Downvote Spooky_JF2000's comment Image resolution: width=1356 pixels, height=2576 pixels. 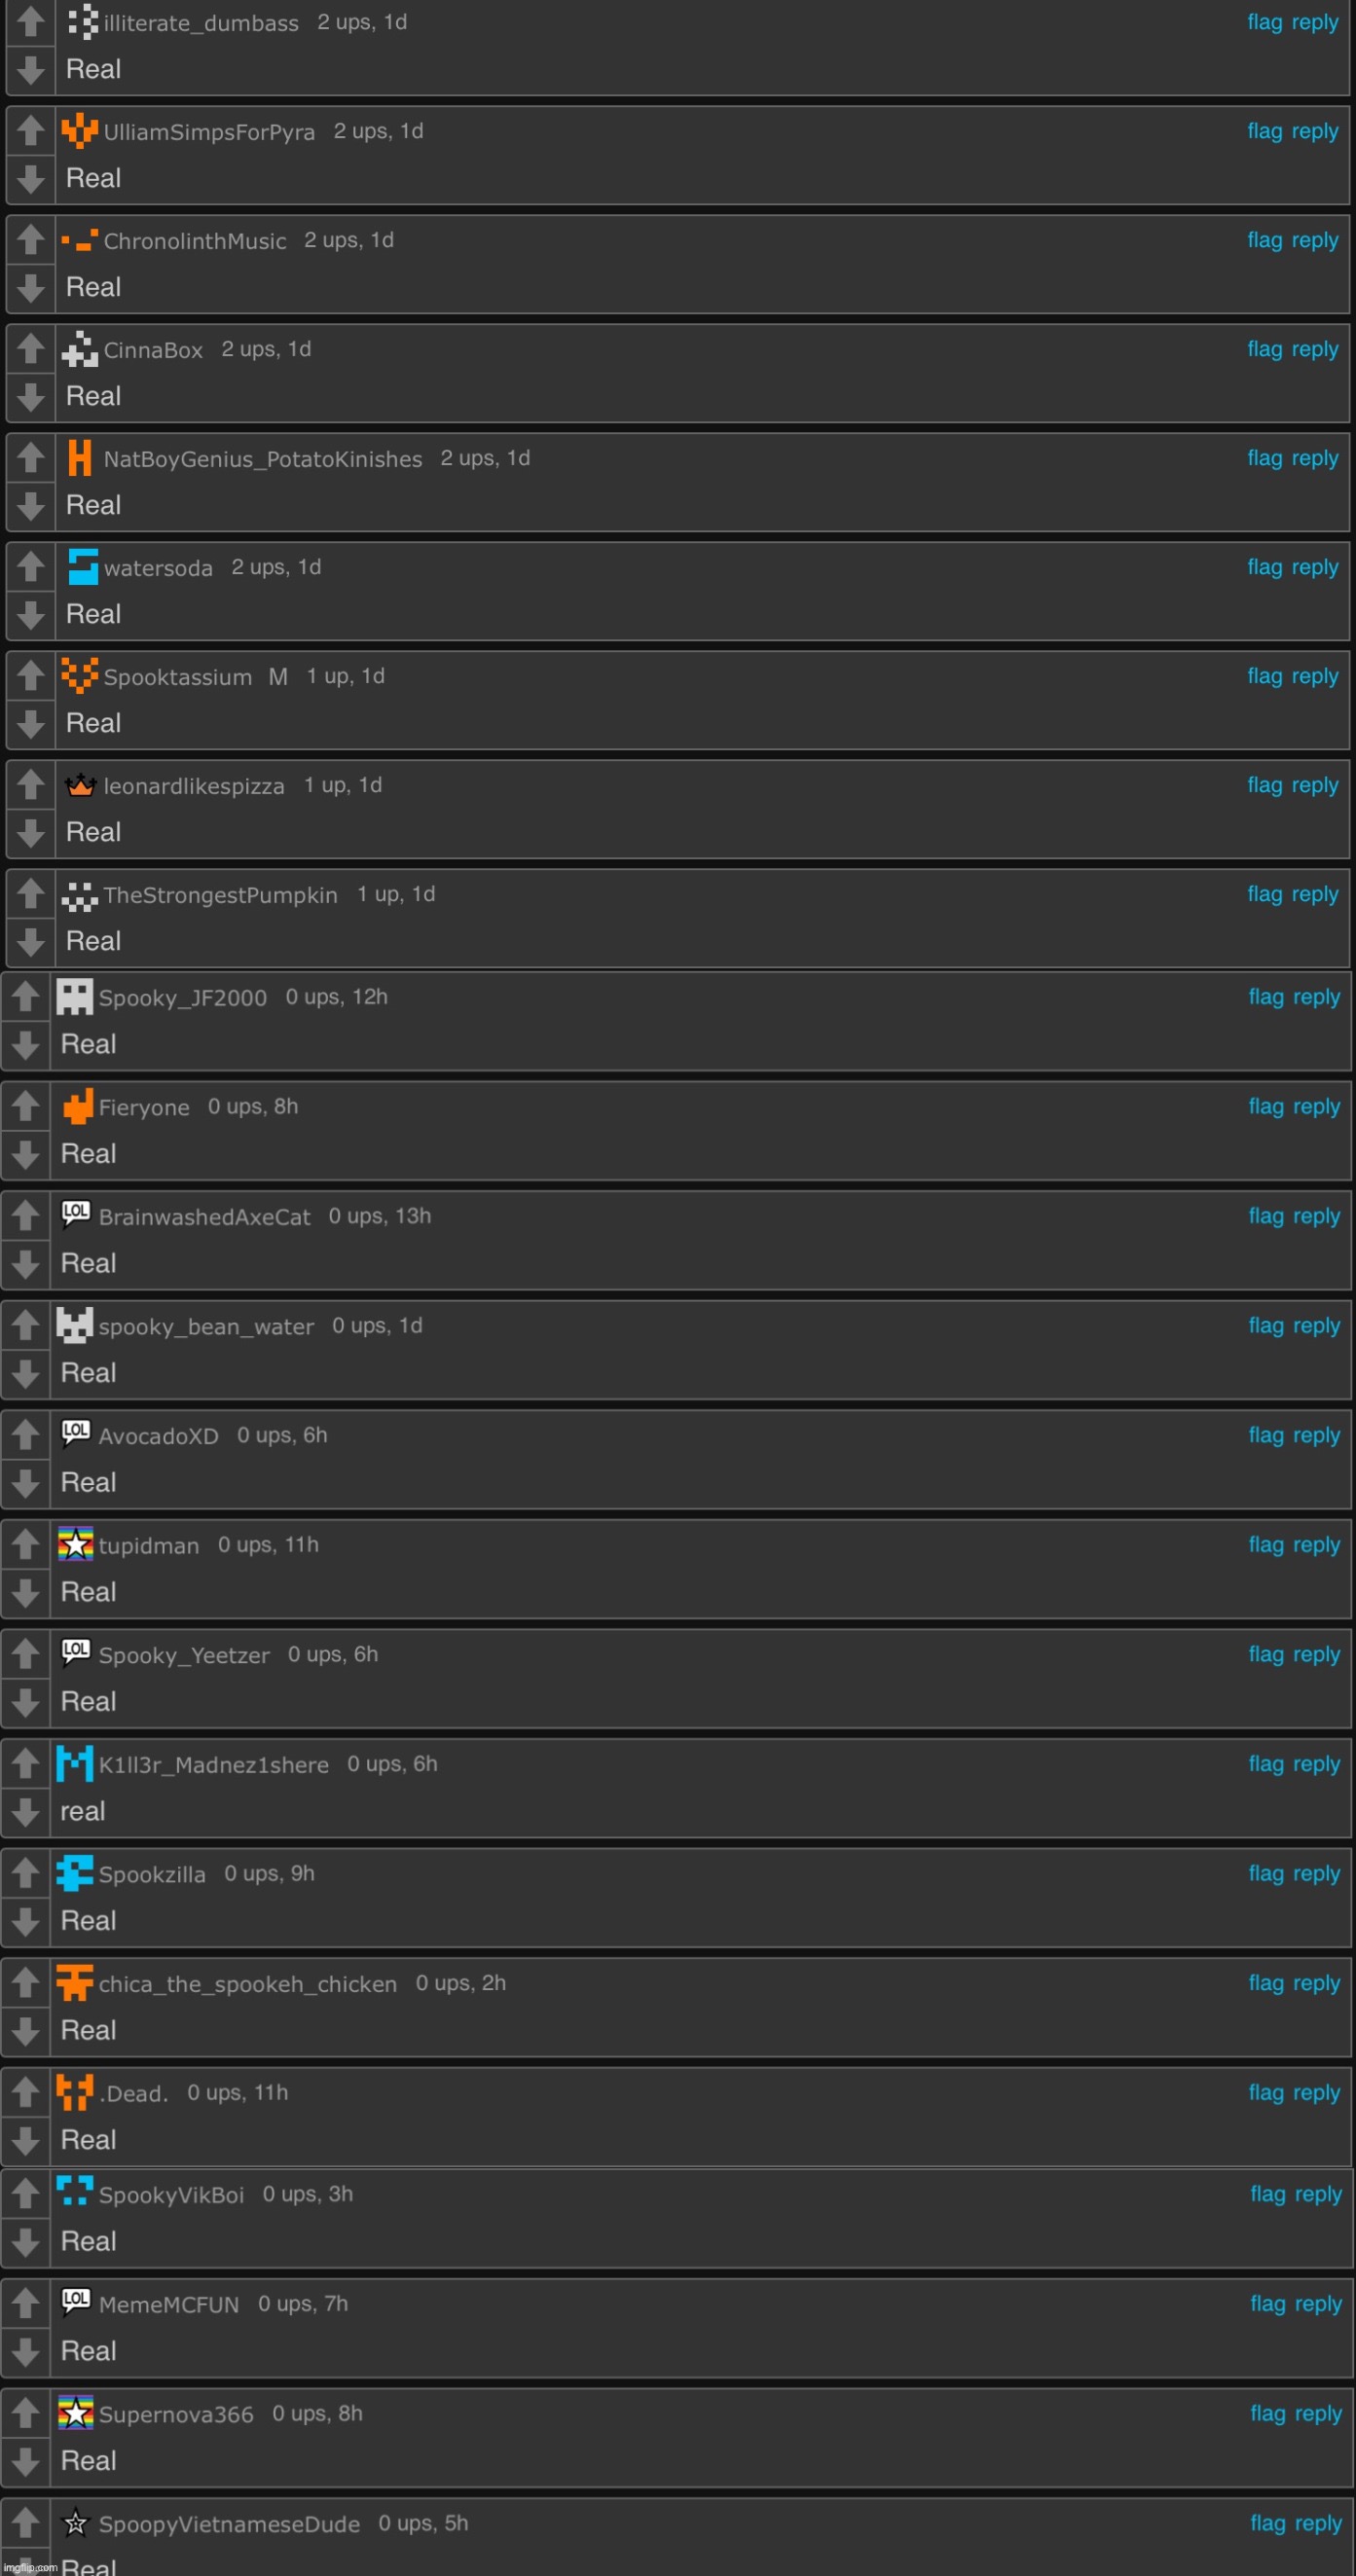[x=26, y=1045]
